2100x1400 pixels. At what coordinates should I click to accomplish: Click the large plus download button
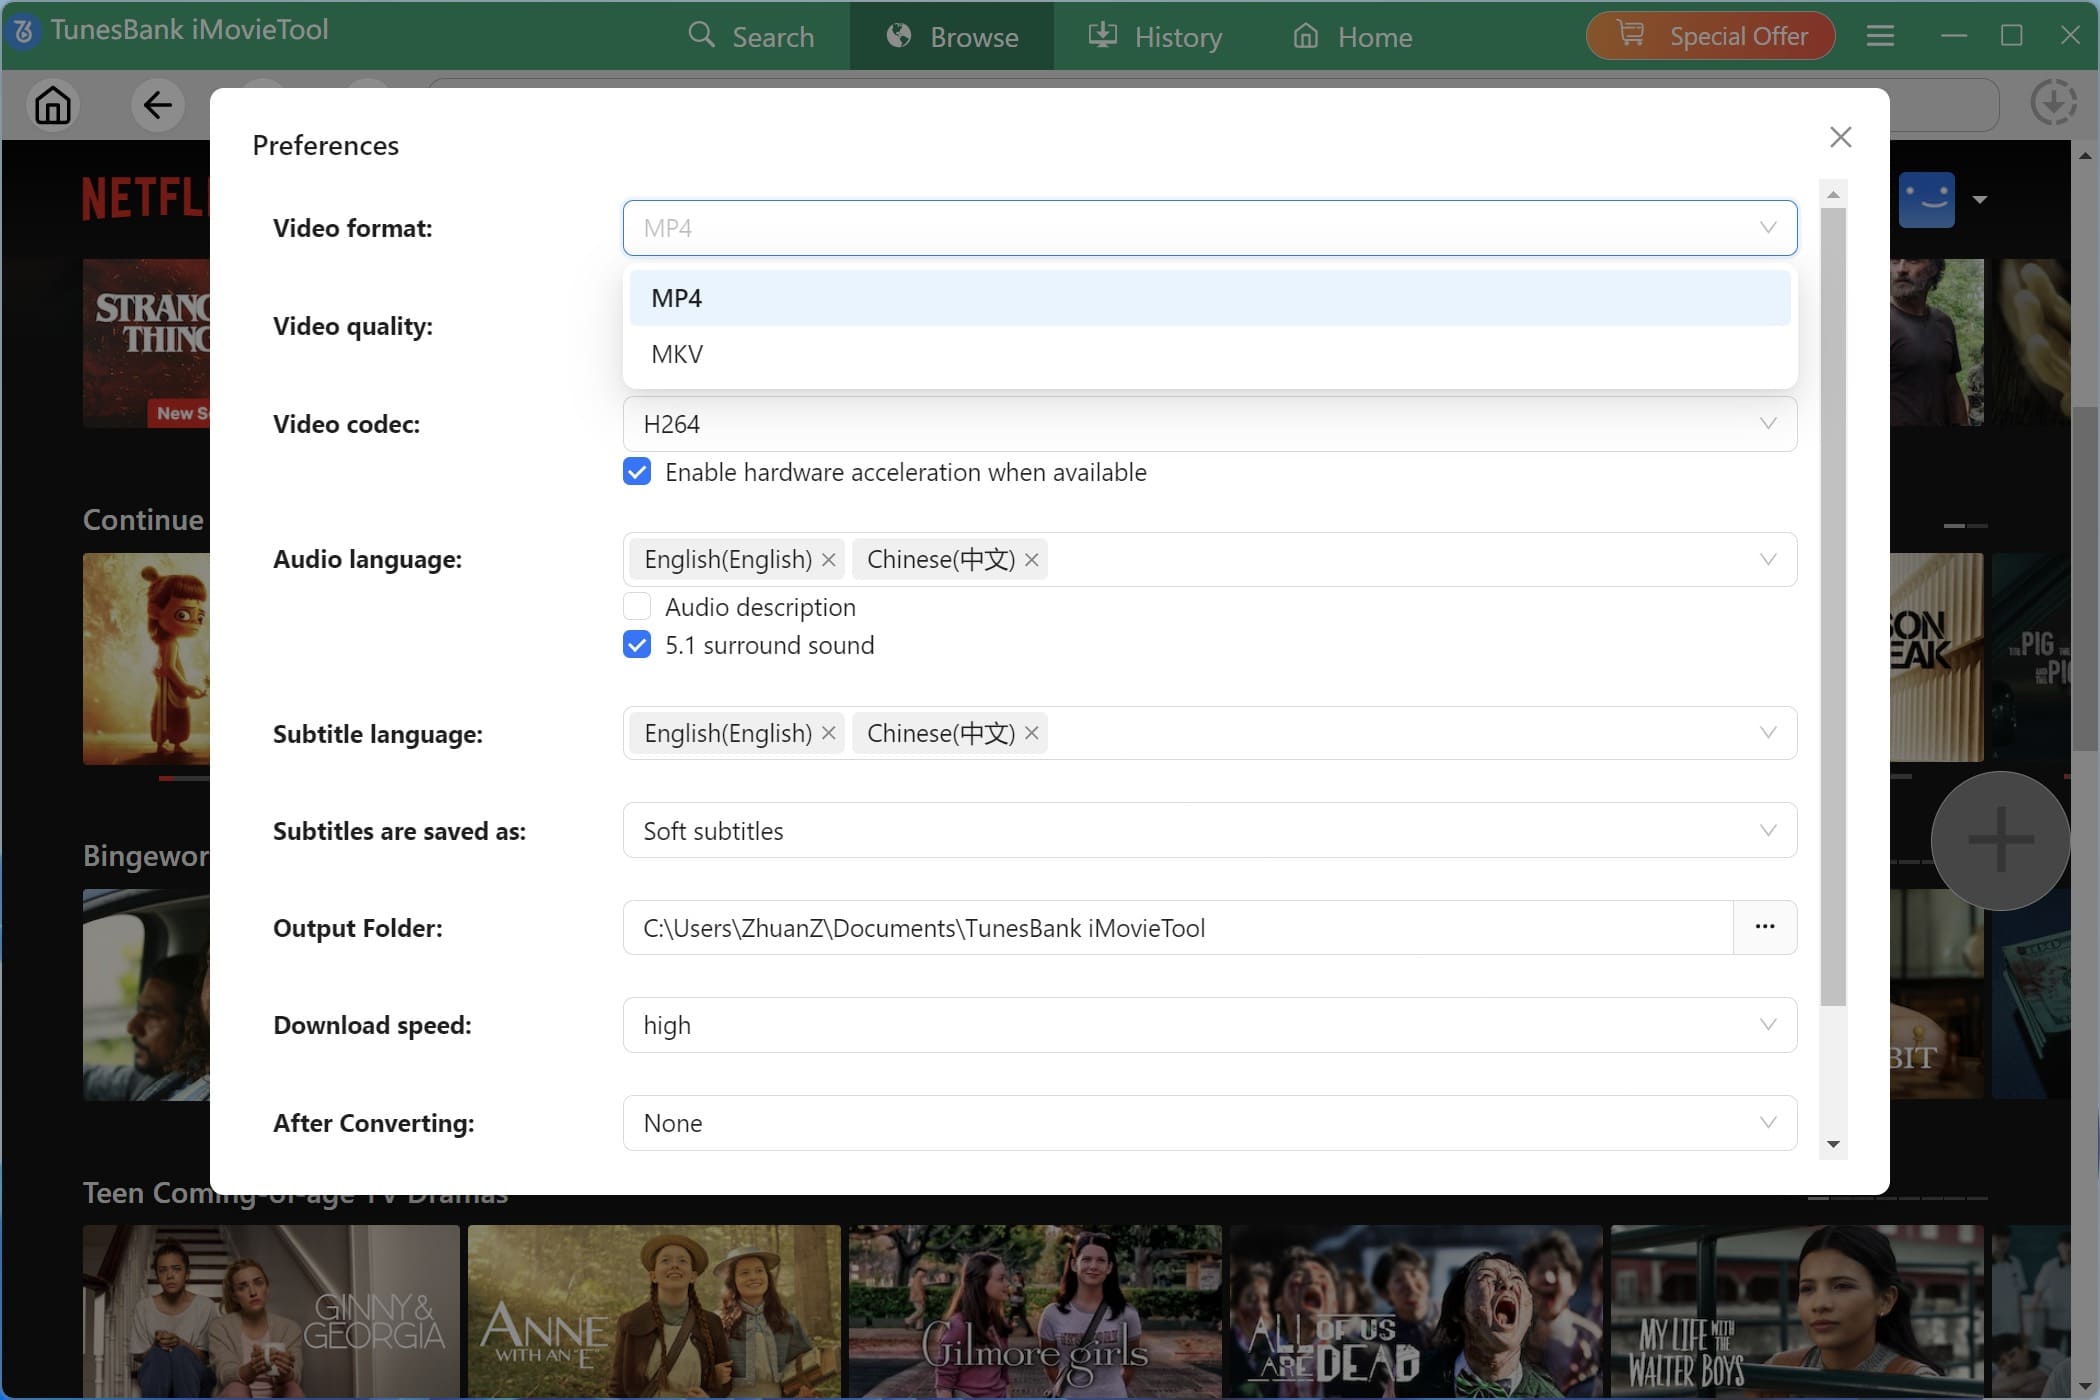point(2000,840)
